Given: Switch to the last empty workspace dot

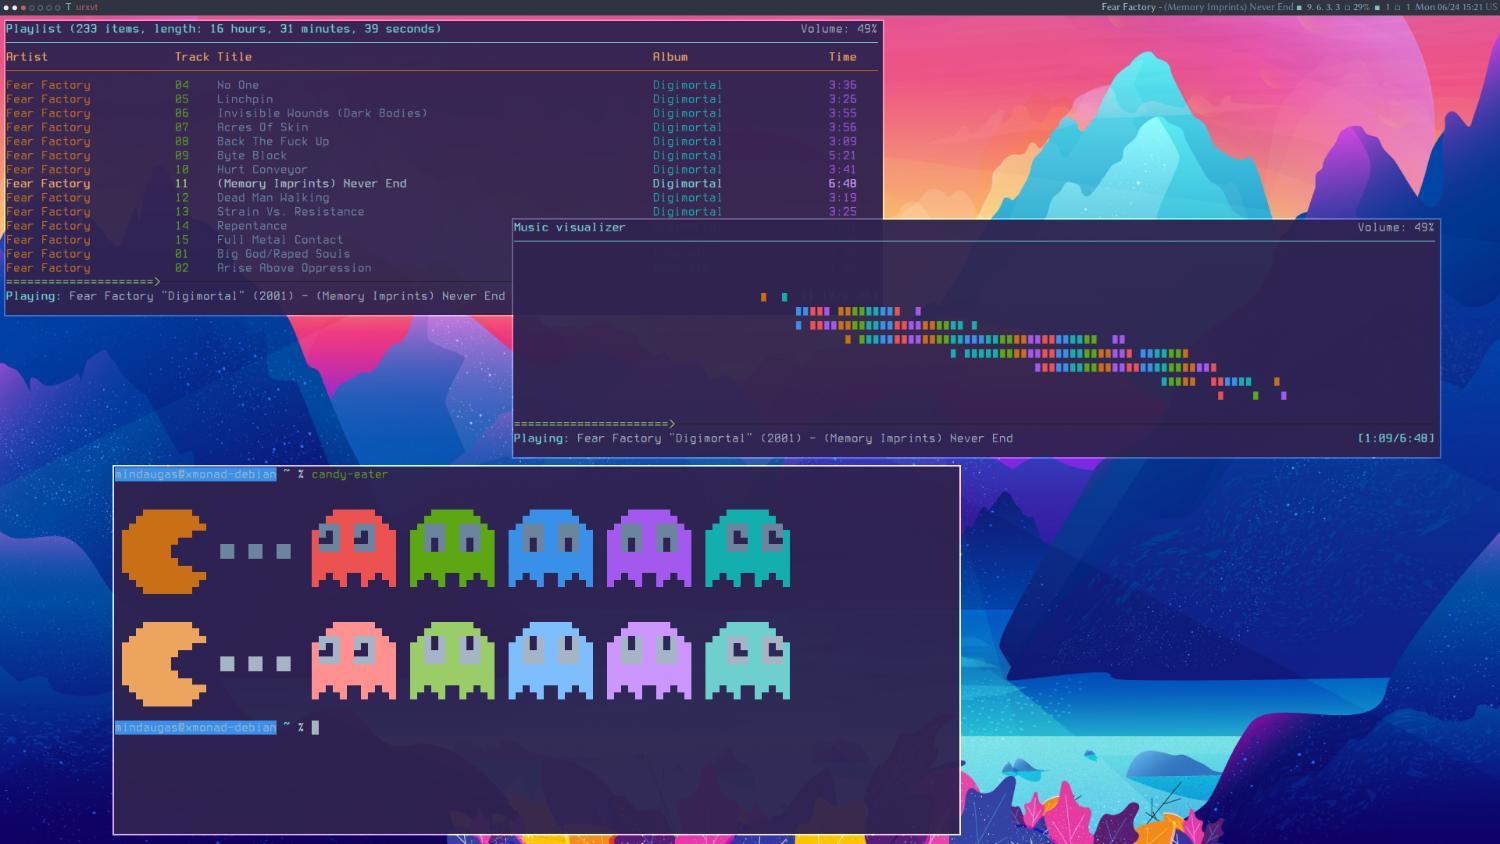Looking at the screenshot, I should point(57,8).
